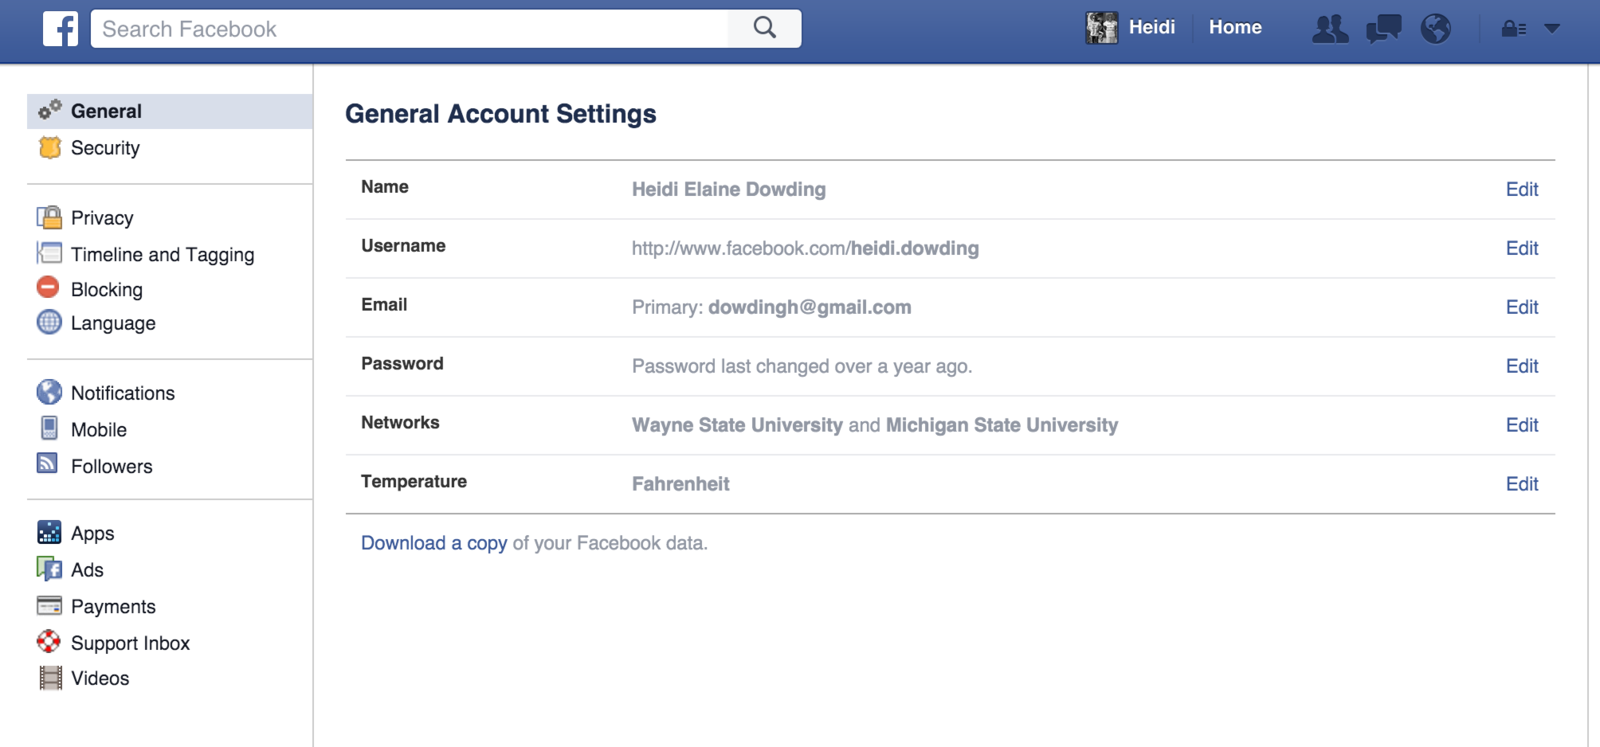Click Heidi's profile picture thumbnail

pos(1102,28)
